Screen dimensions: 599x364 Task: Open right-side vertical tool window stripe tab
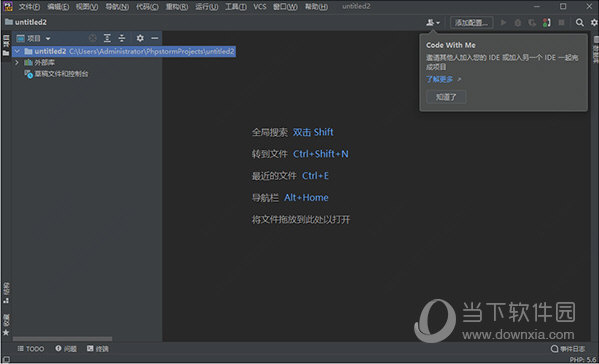(595, 49)
